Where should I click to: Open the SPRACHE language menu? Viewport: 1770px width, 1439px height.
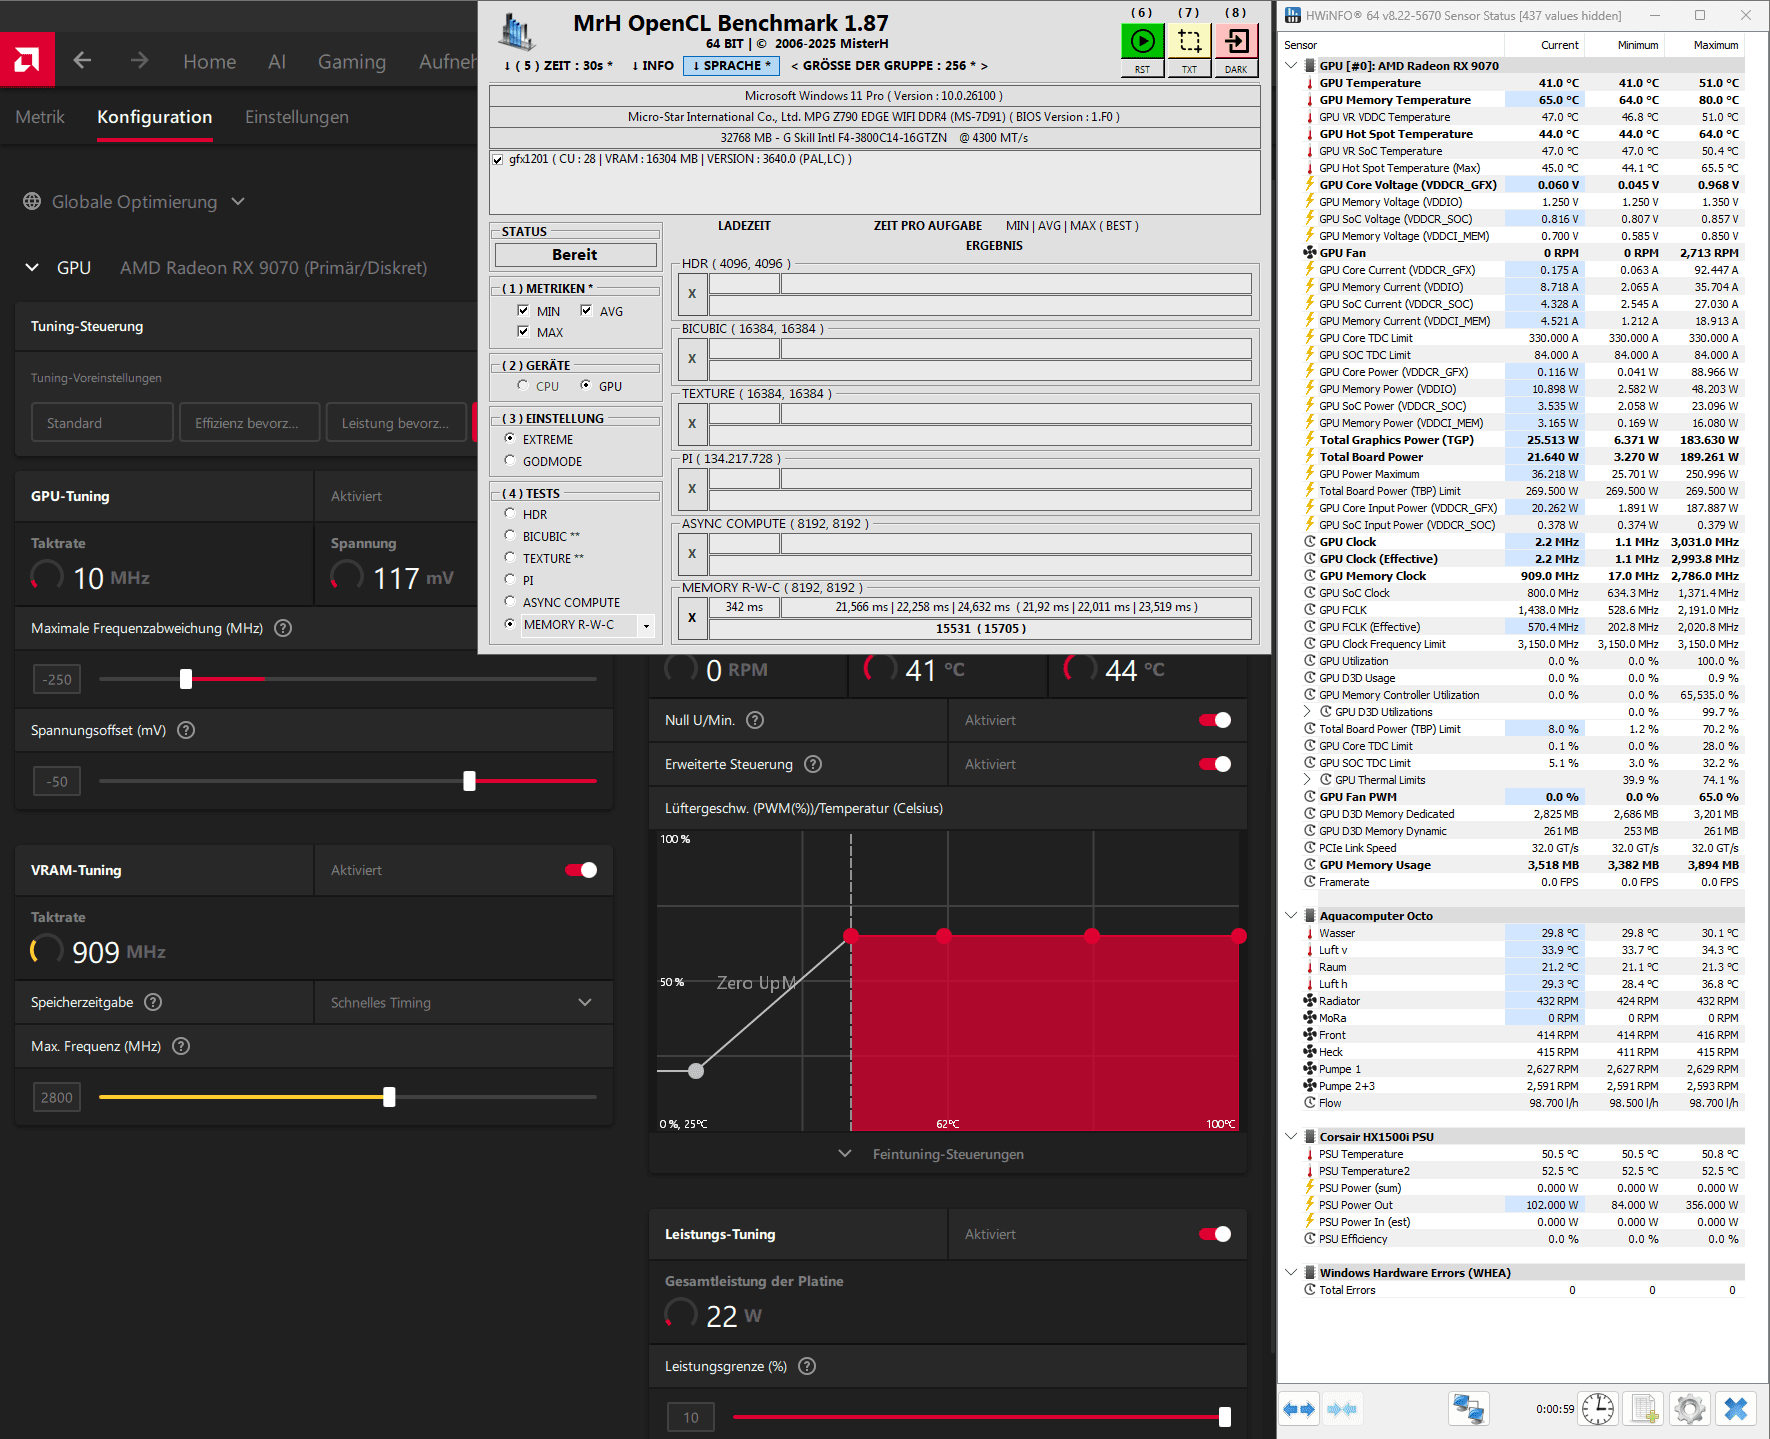pyautogui.click(x=732, y=66)
